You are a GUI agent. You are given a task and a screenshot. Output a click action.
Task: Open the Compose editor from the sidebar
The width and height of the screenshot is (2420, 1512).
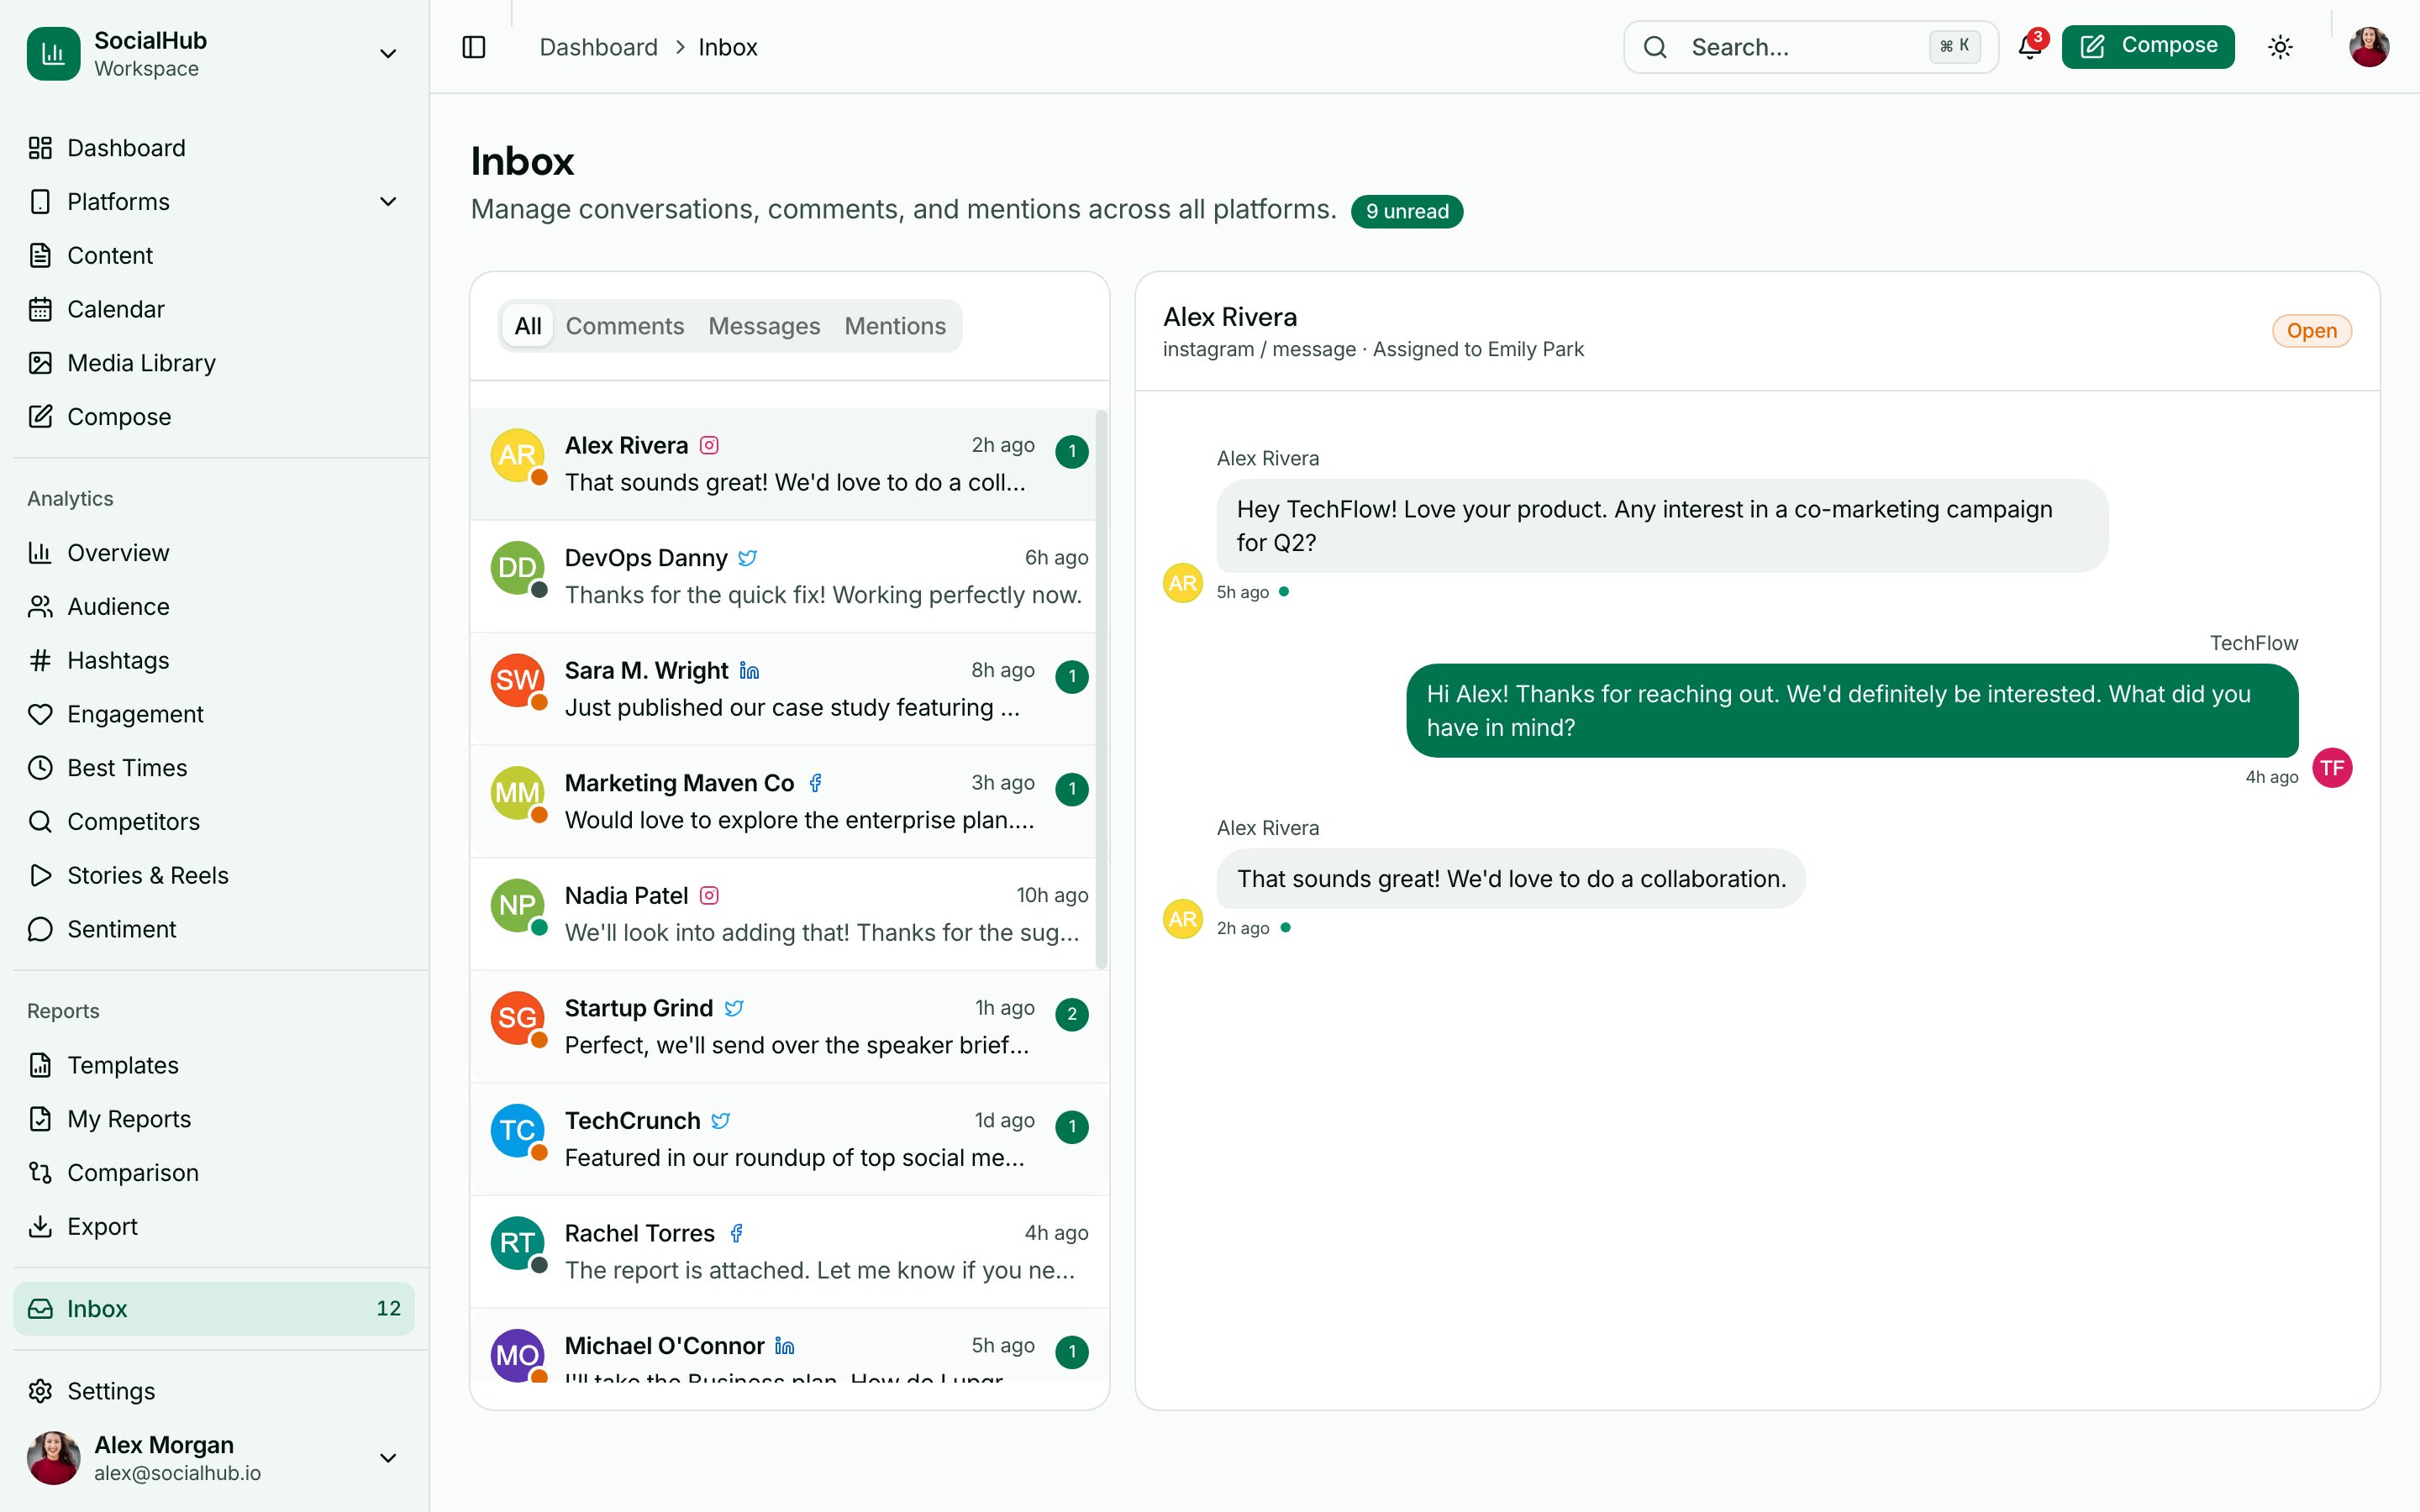[x=119, y=416]
